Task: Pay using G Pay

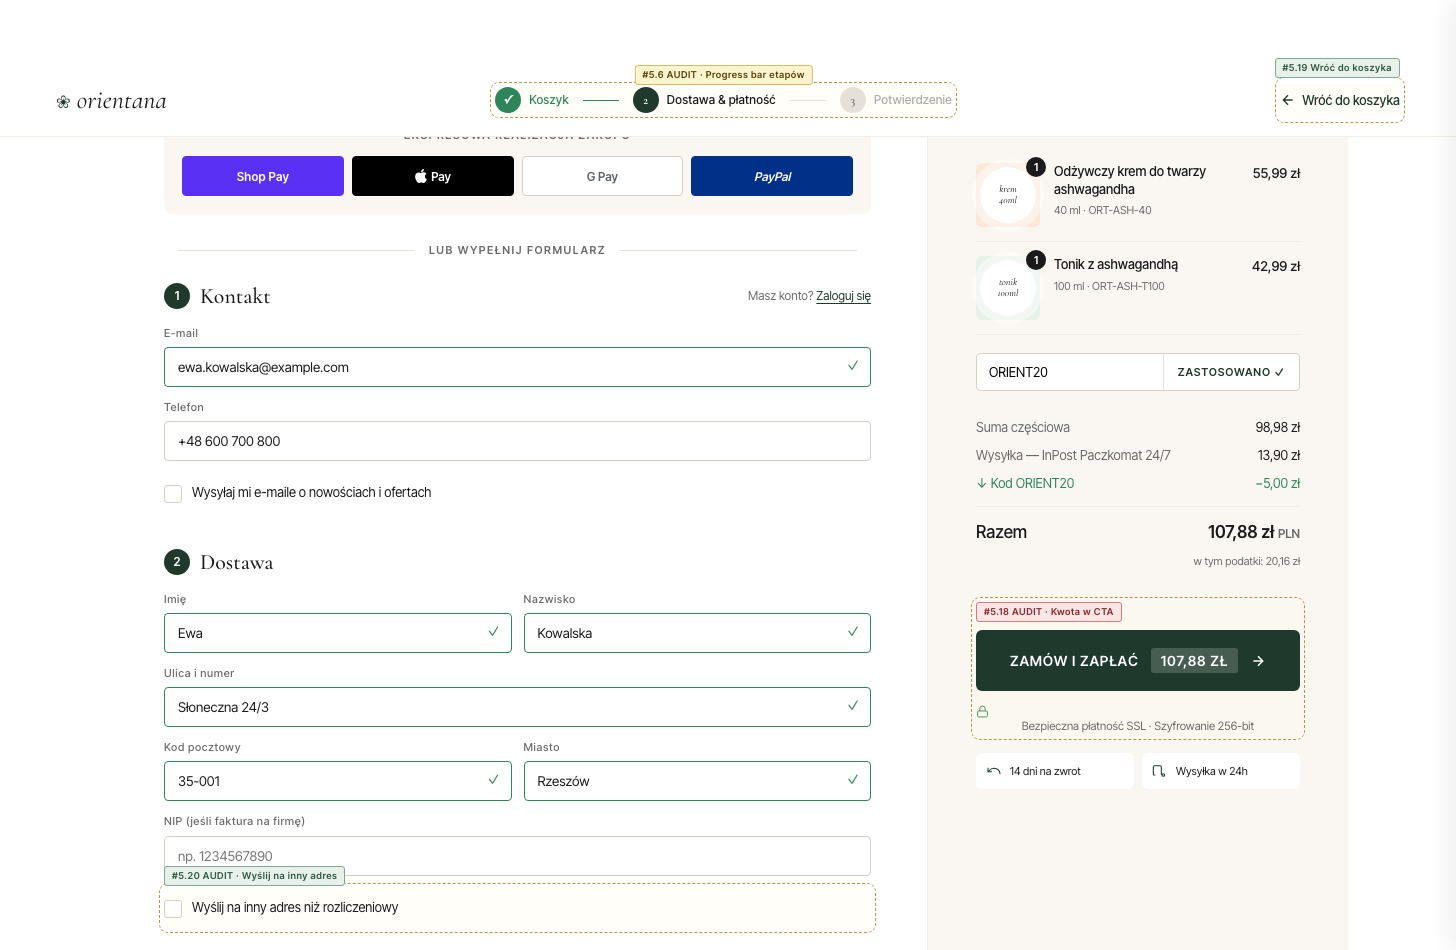Action: pos(602,176)
